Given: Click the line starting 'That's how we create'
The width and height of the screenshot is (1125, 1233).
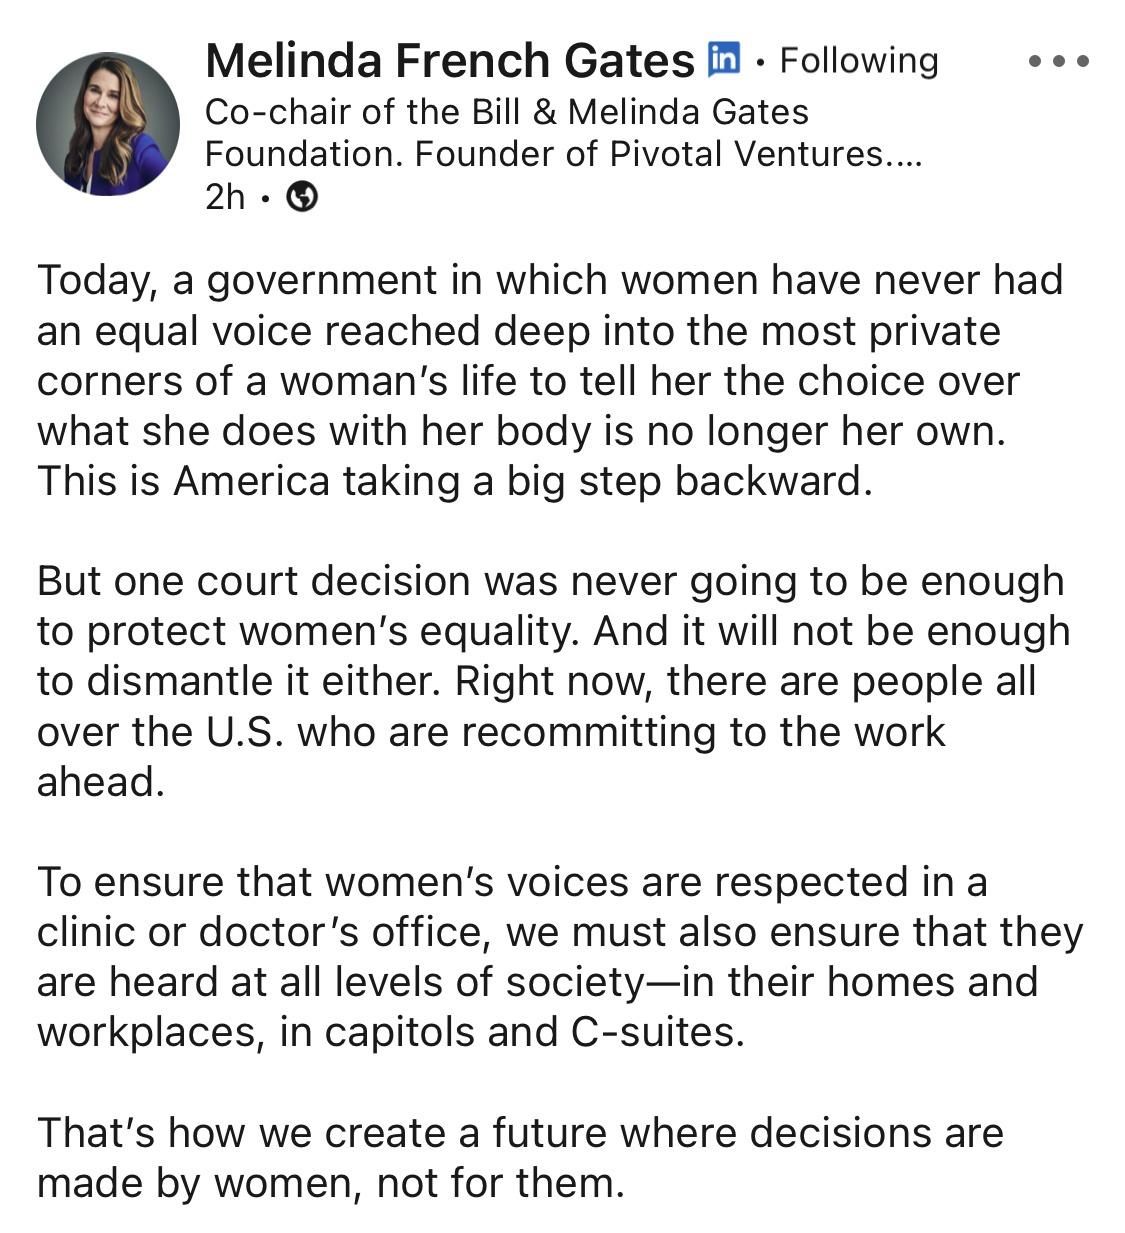Looking at the screenshot, I should pyautogui.click(x=520, y=1133).
